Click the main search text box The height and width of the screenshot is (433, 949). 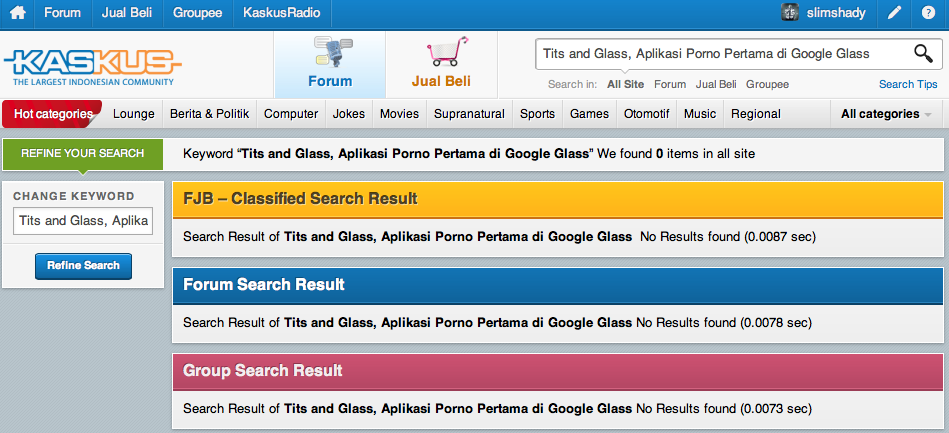click(x=720, y=54)
